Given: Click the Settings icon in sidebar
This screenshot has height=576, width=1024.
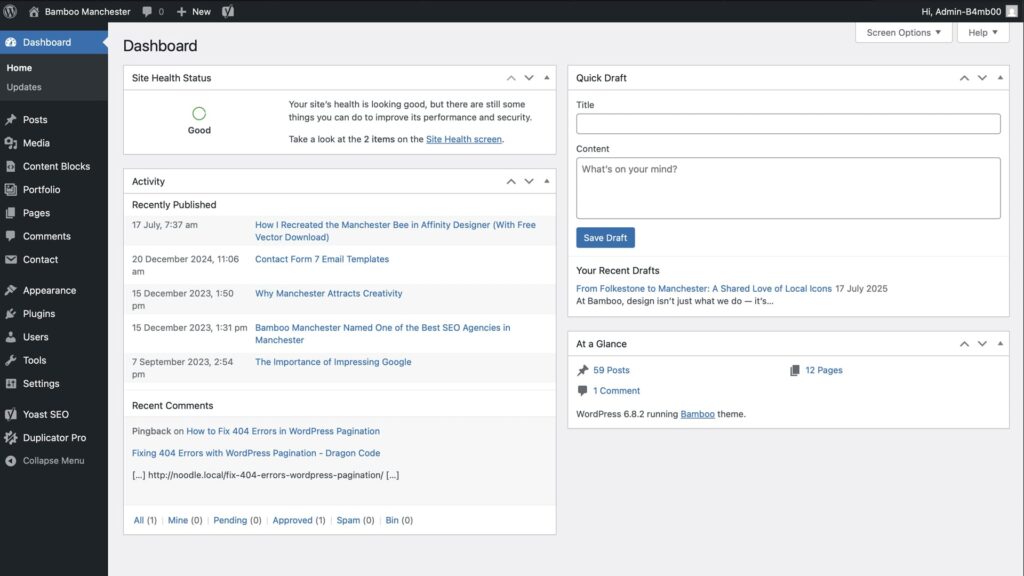Looking at the screenshot, I should (10, 383).
